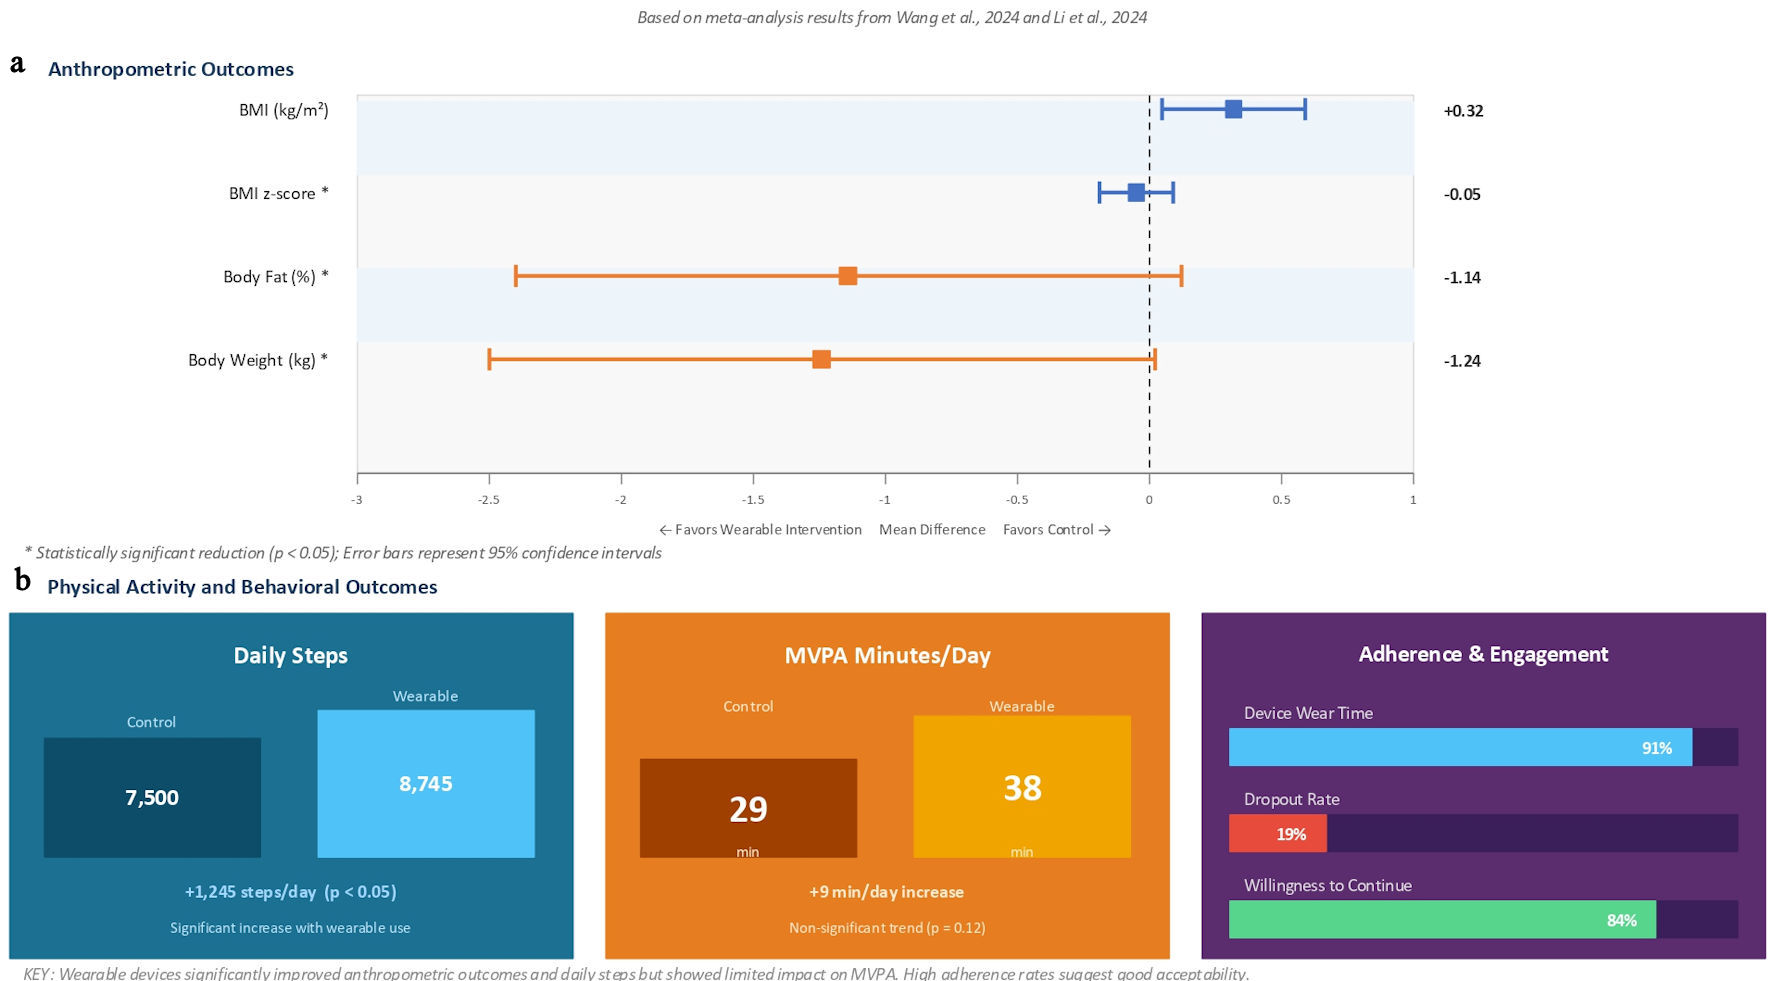1772x981 pixels.
Task: Click the +1,245 steps/day summary text
Action: coord(290,892)
